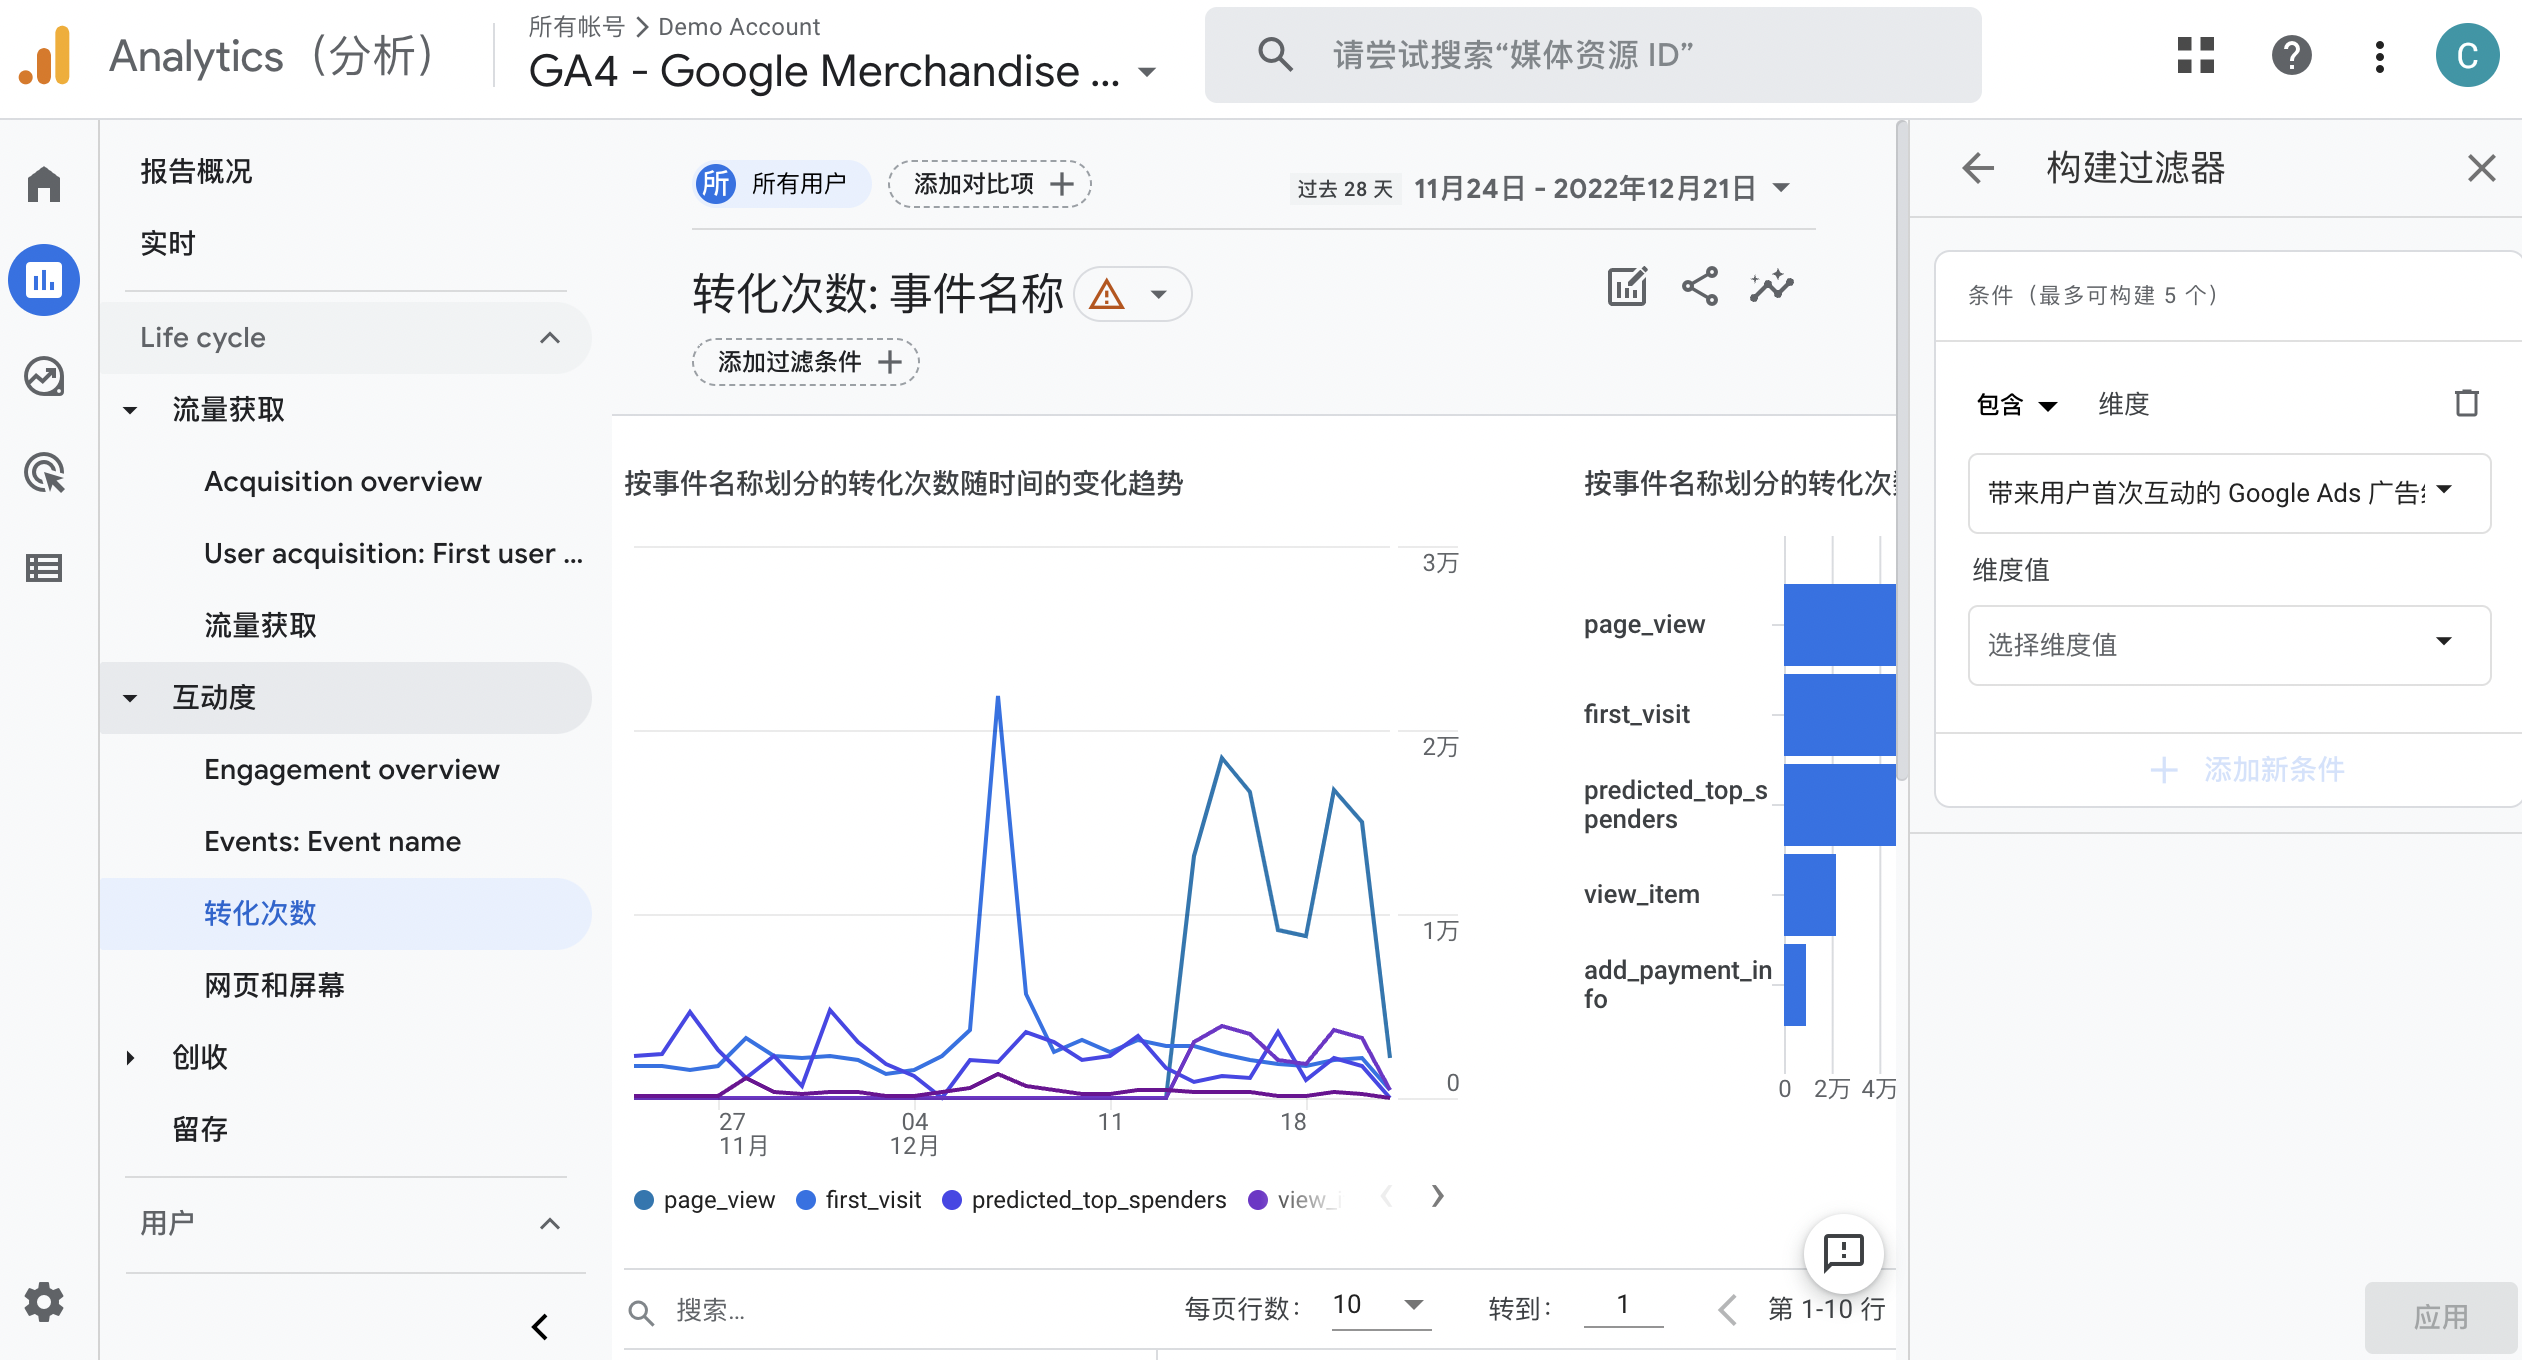Open Advertising icon in left rail
2522x1360 pixels.
tap(44, 473)
